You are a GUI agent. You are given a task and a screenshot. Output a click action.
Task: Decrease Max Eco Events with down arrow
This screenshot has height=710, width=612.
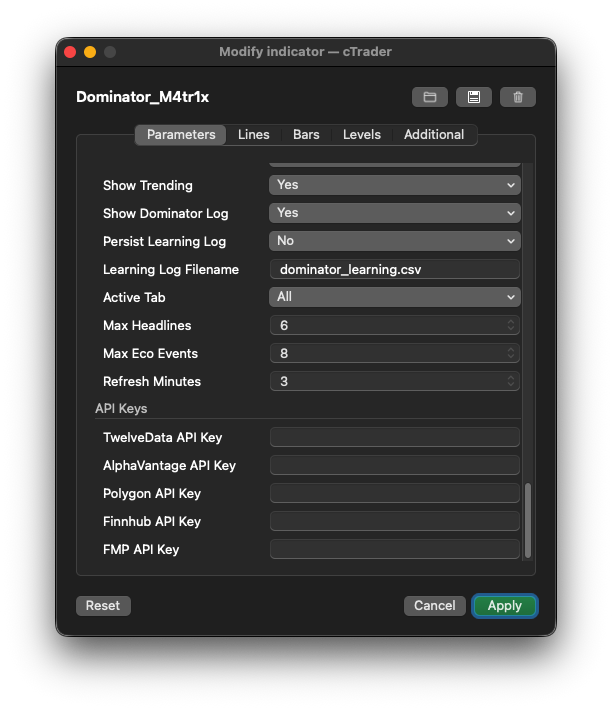click(511, 357)
